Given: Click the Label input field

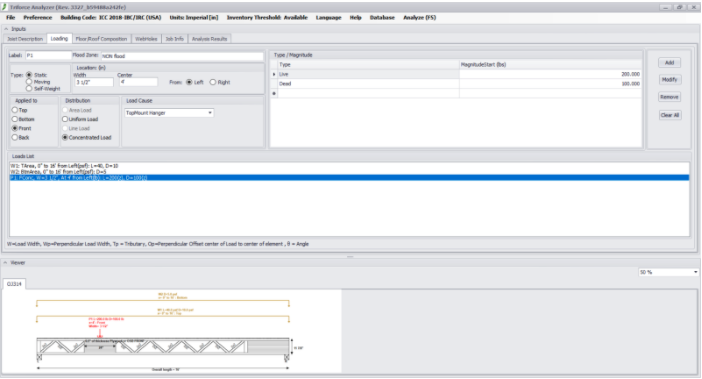Looking at the screenshot, I should [x=48, y=55].
